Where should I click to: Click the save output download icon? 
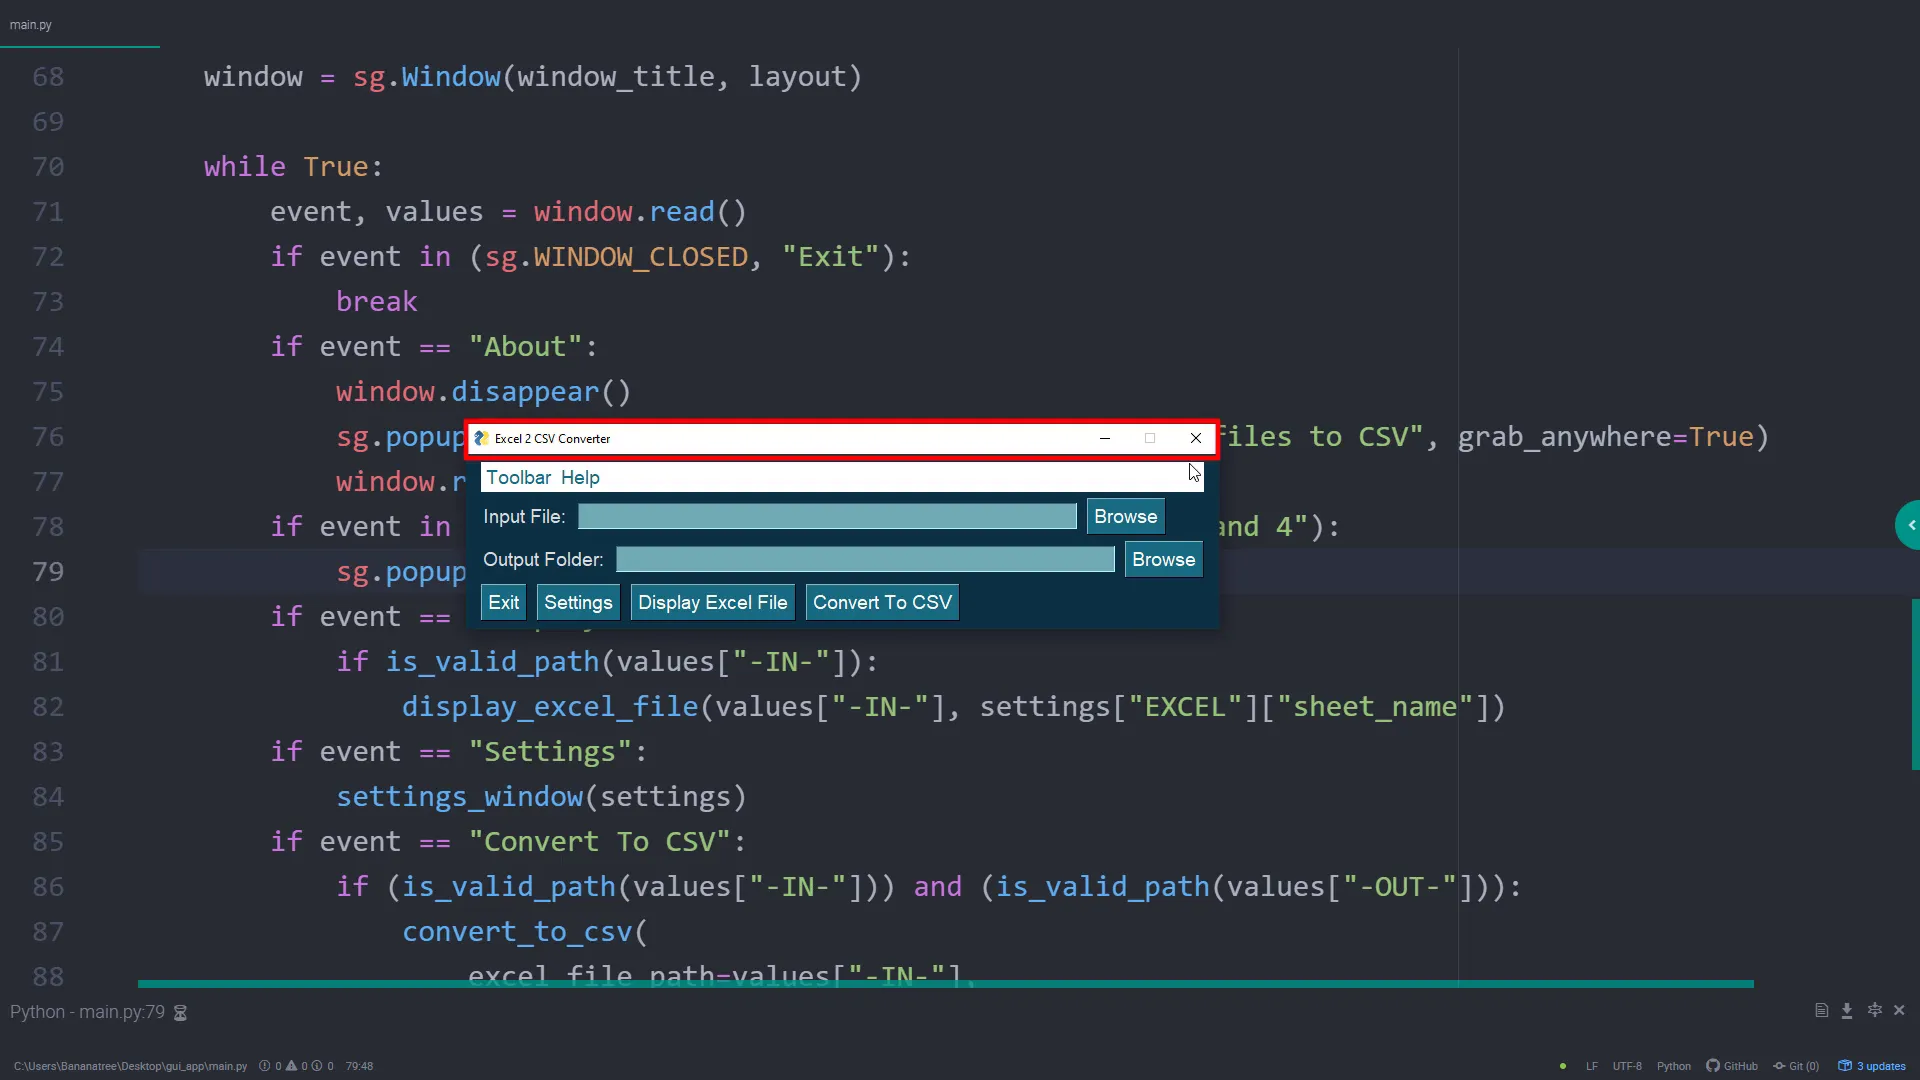[1847, 1011]
